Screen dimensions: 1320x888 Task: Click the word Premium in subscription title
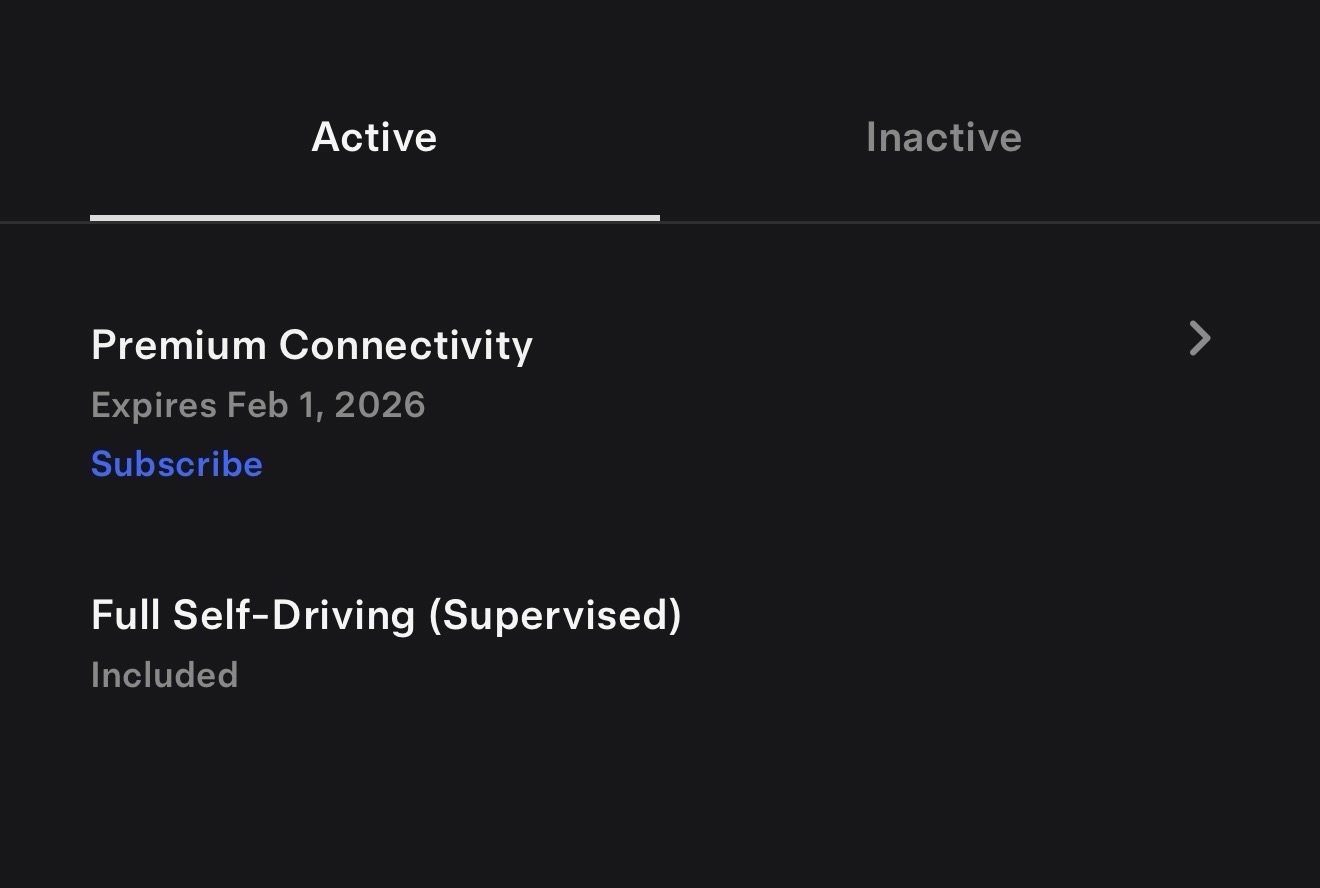click(x=178, y=345)
